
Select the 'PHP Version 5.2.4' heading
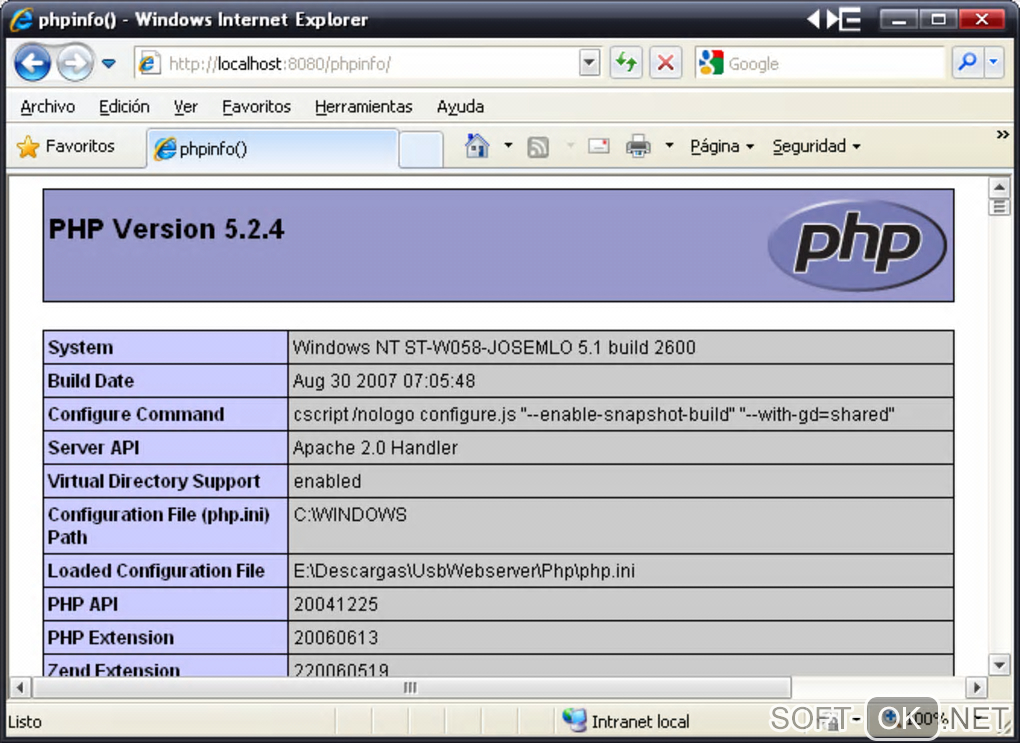tap(167, 229)
